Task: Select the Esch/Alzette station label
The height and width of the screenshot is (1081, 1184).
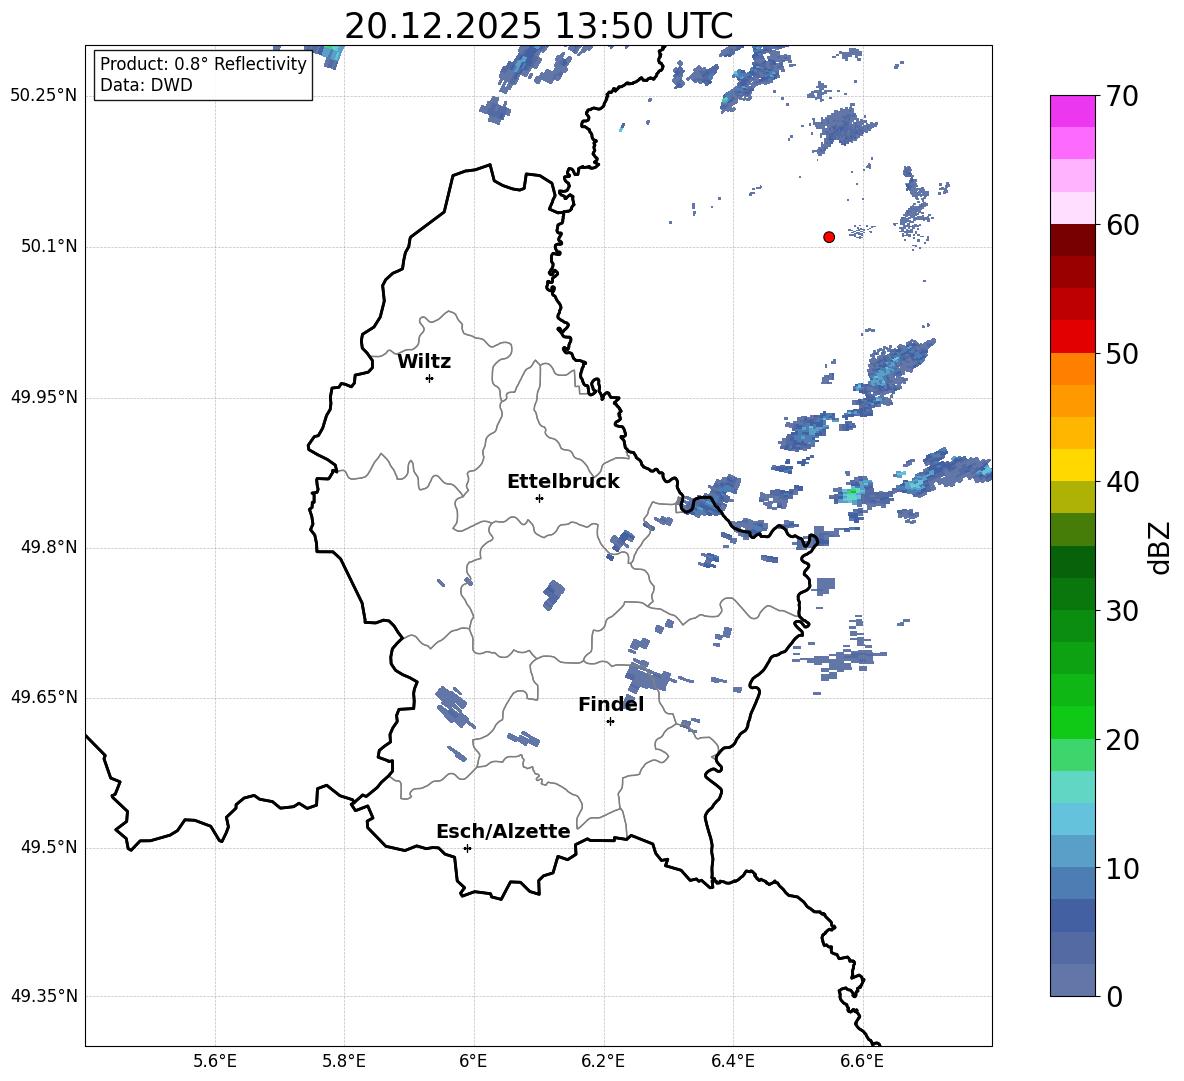Action: pyautogui.click(x=503, y=831)
